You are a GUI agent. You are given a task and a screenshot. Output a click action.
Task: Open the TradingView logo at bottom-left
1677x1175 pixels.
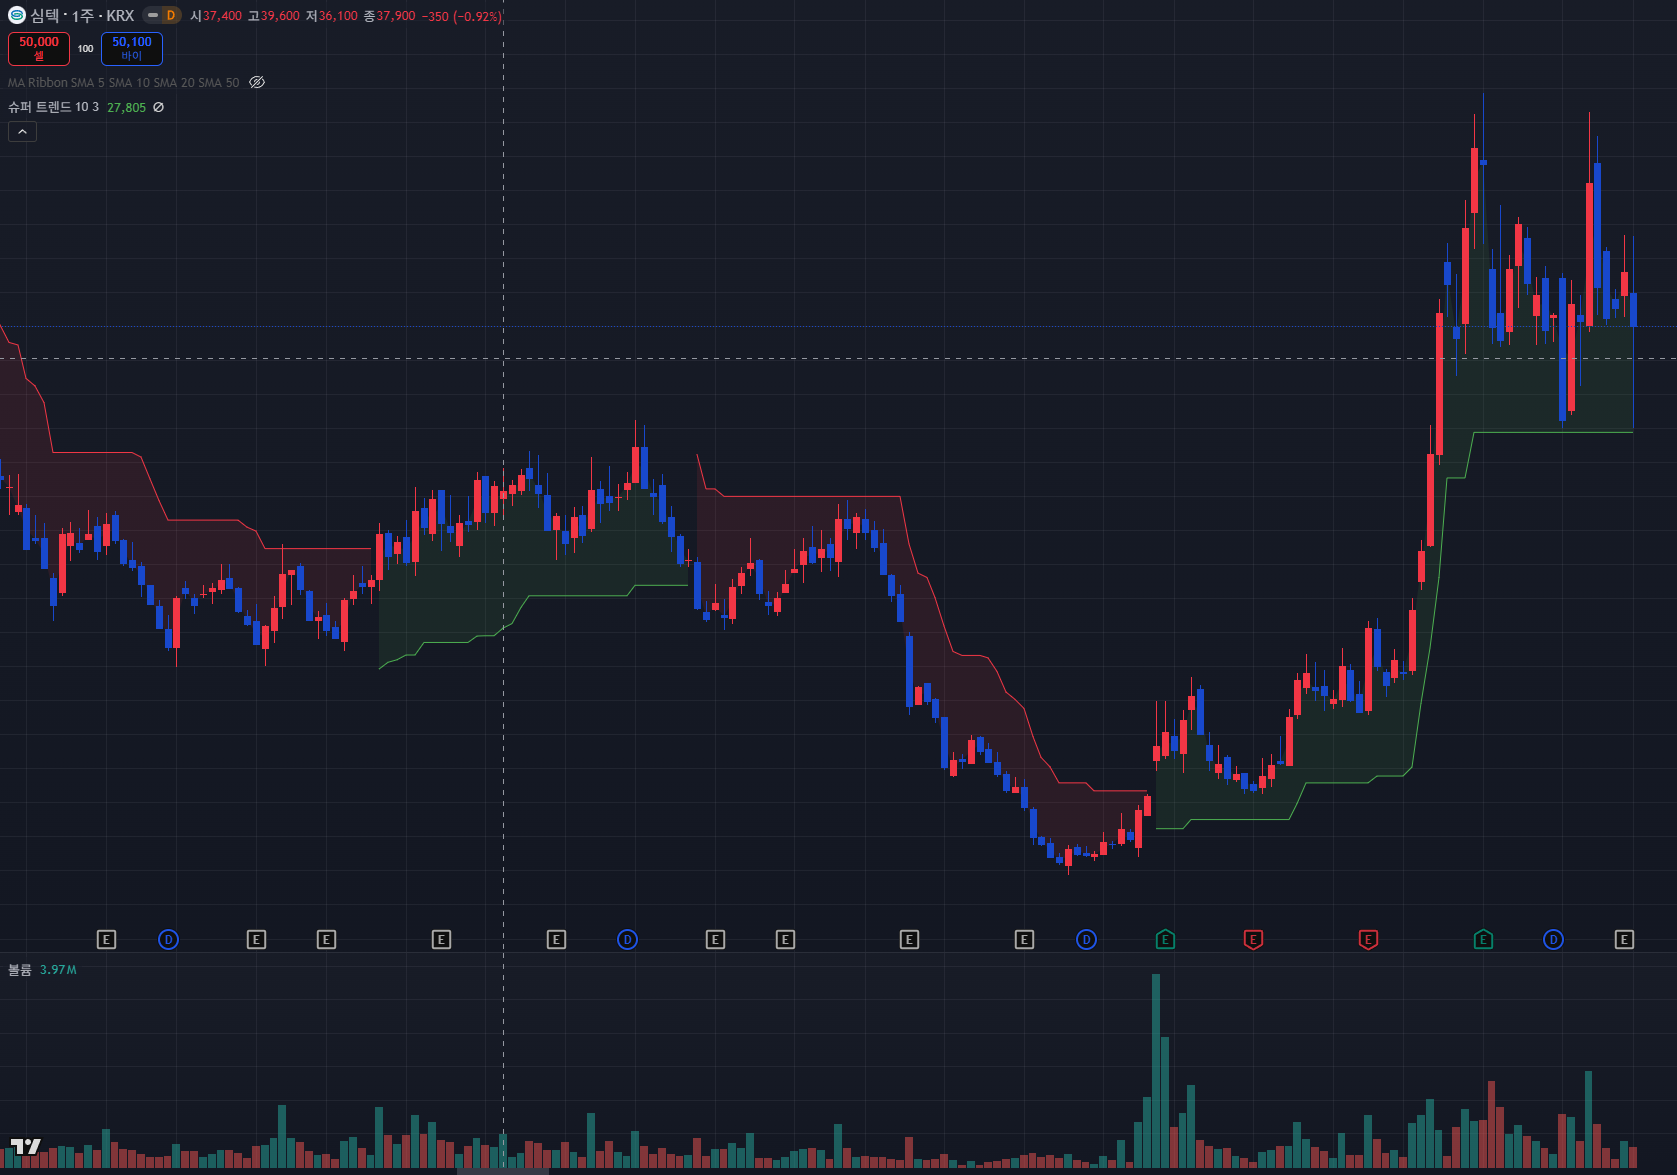click(26, 1146)
